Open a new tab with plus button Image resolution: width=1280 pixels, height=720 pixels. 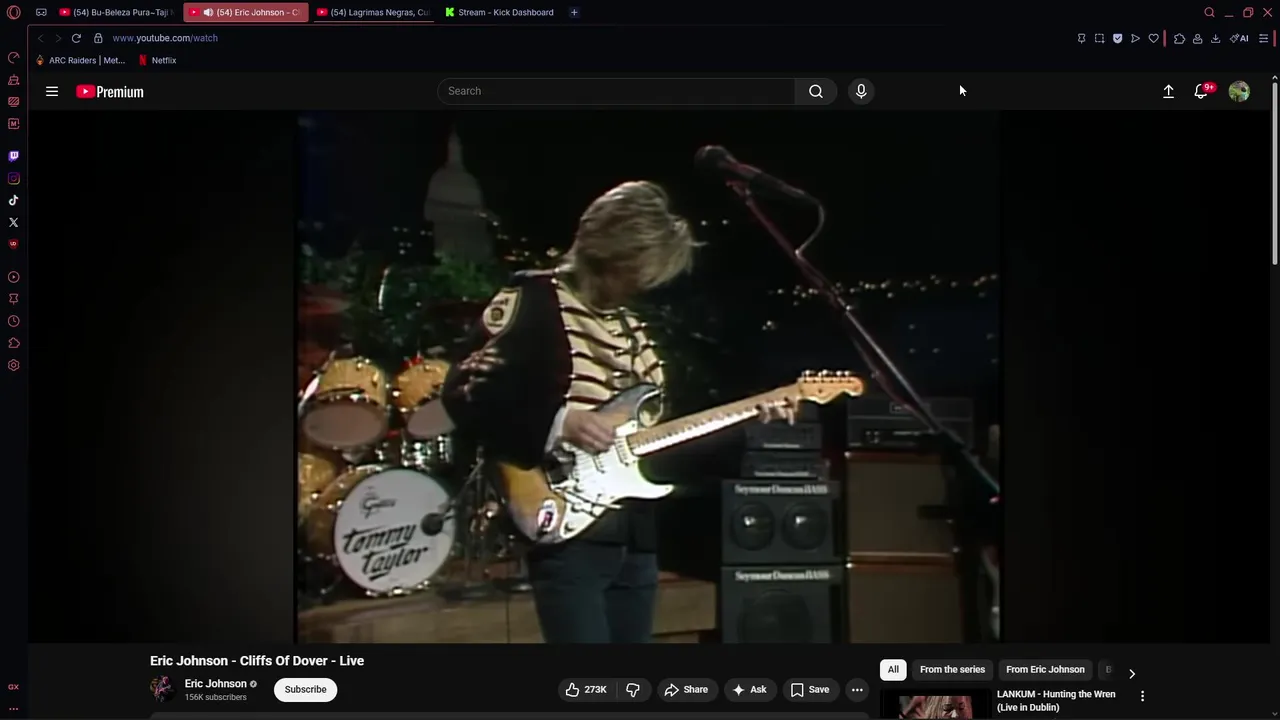click(574, 12)
